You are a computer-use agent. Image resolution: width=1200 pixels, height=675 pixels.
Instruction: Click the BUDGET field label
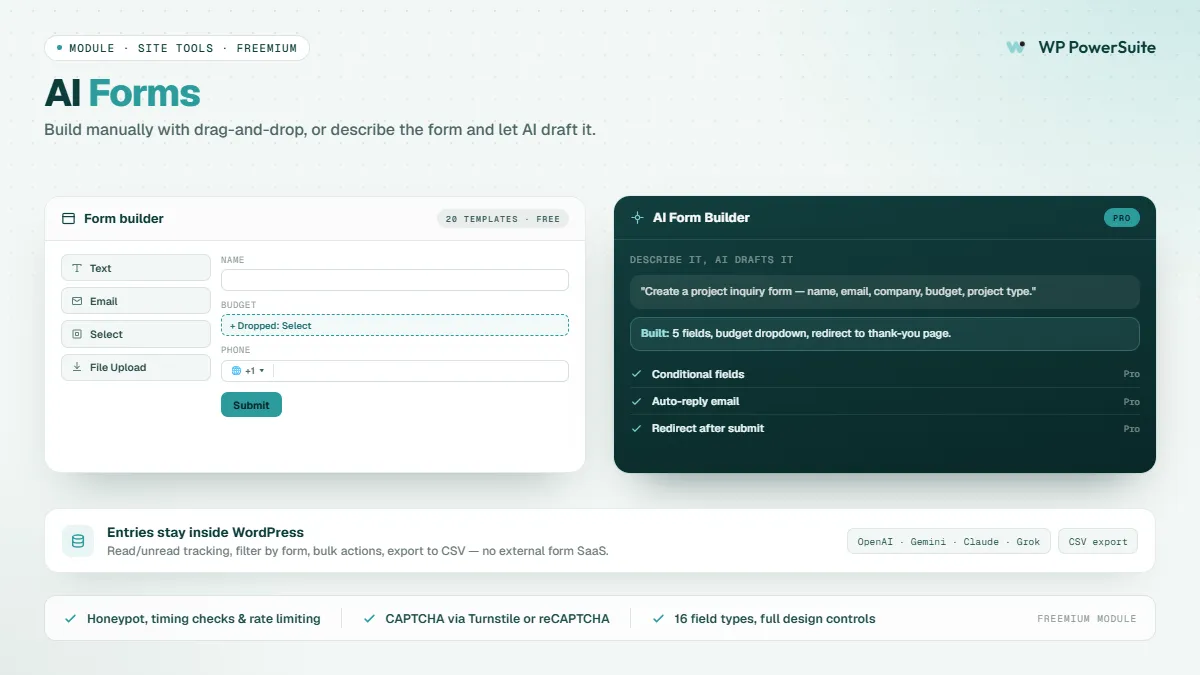click(239, 305)
